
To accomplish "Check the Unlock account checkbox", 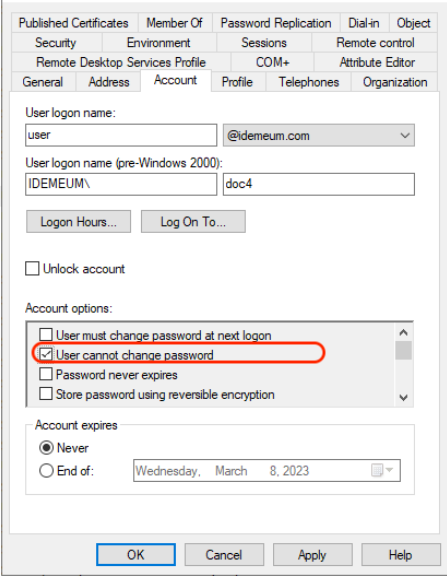I will (x=32, y=269).
